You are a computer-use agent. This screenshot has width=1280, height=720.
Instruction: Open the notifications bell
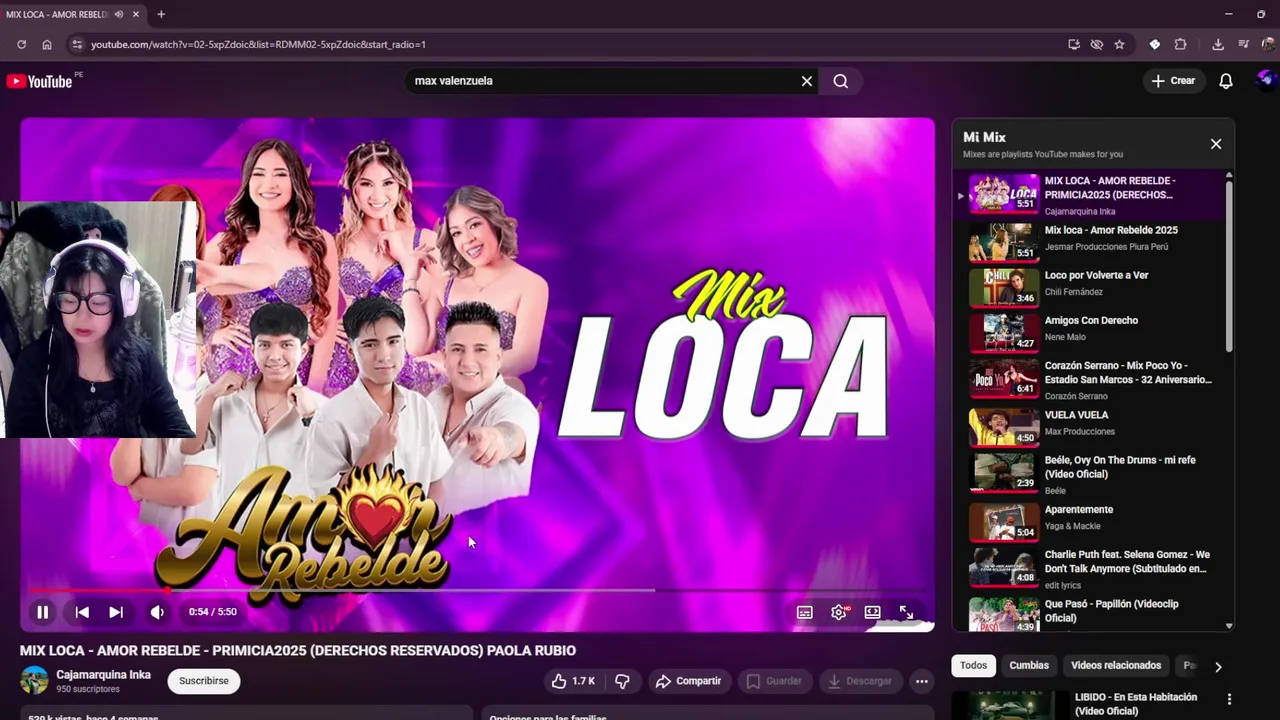point(1225,81)
